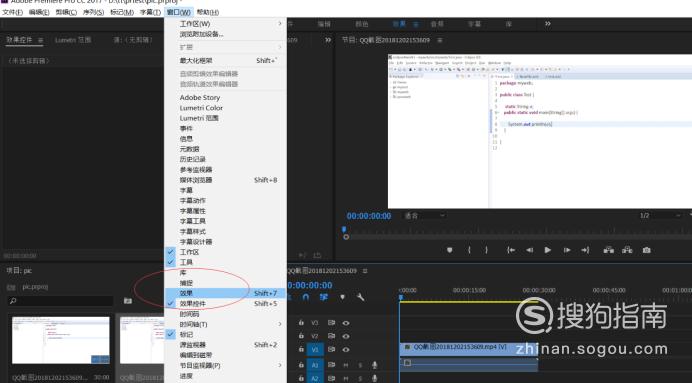
Task: Click search magnifier in Project panel
Action: tap(13, 301)
